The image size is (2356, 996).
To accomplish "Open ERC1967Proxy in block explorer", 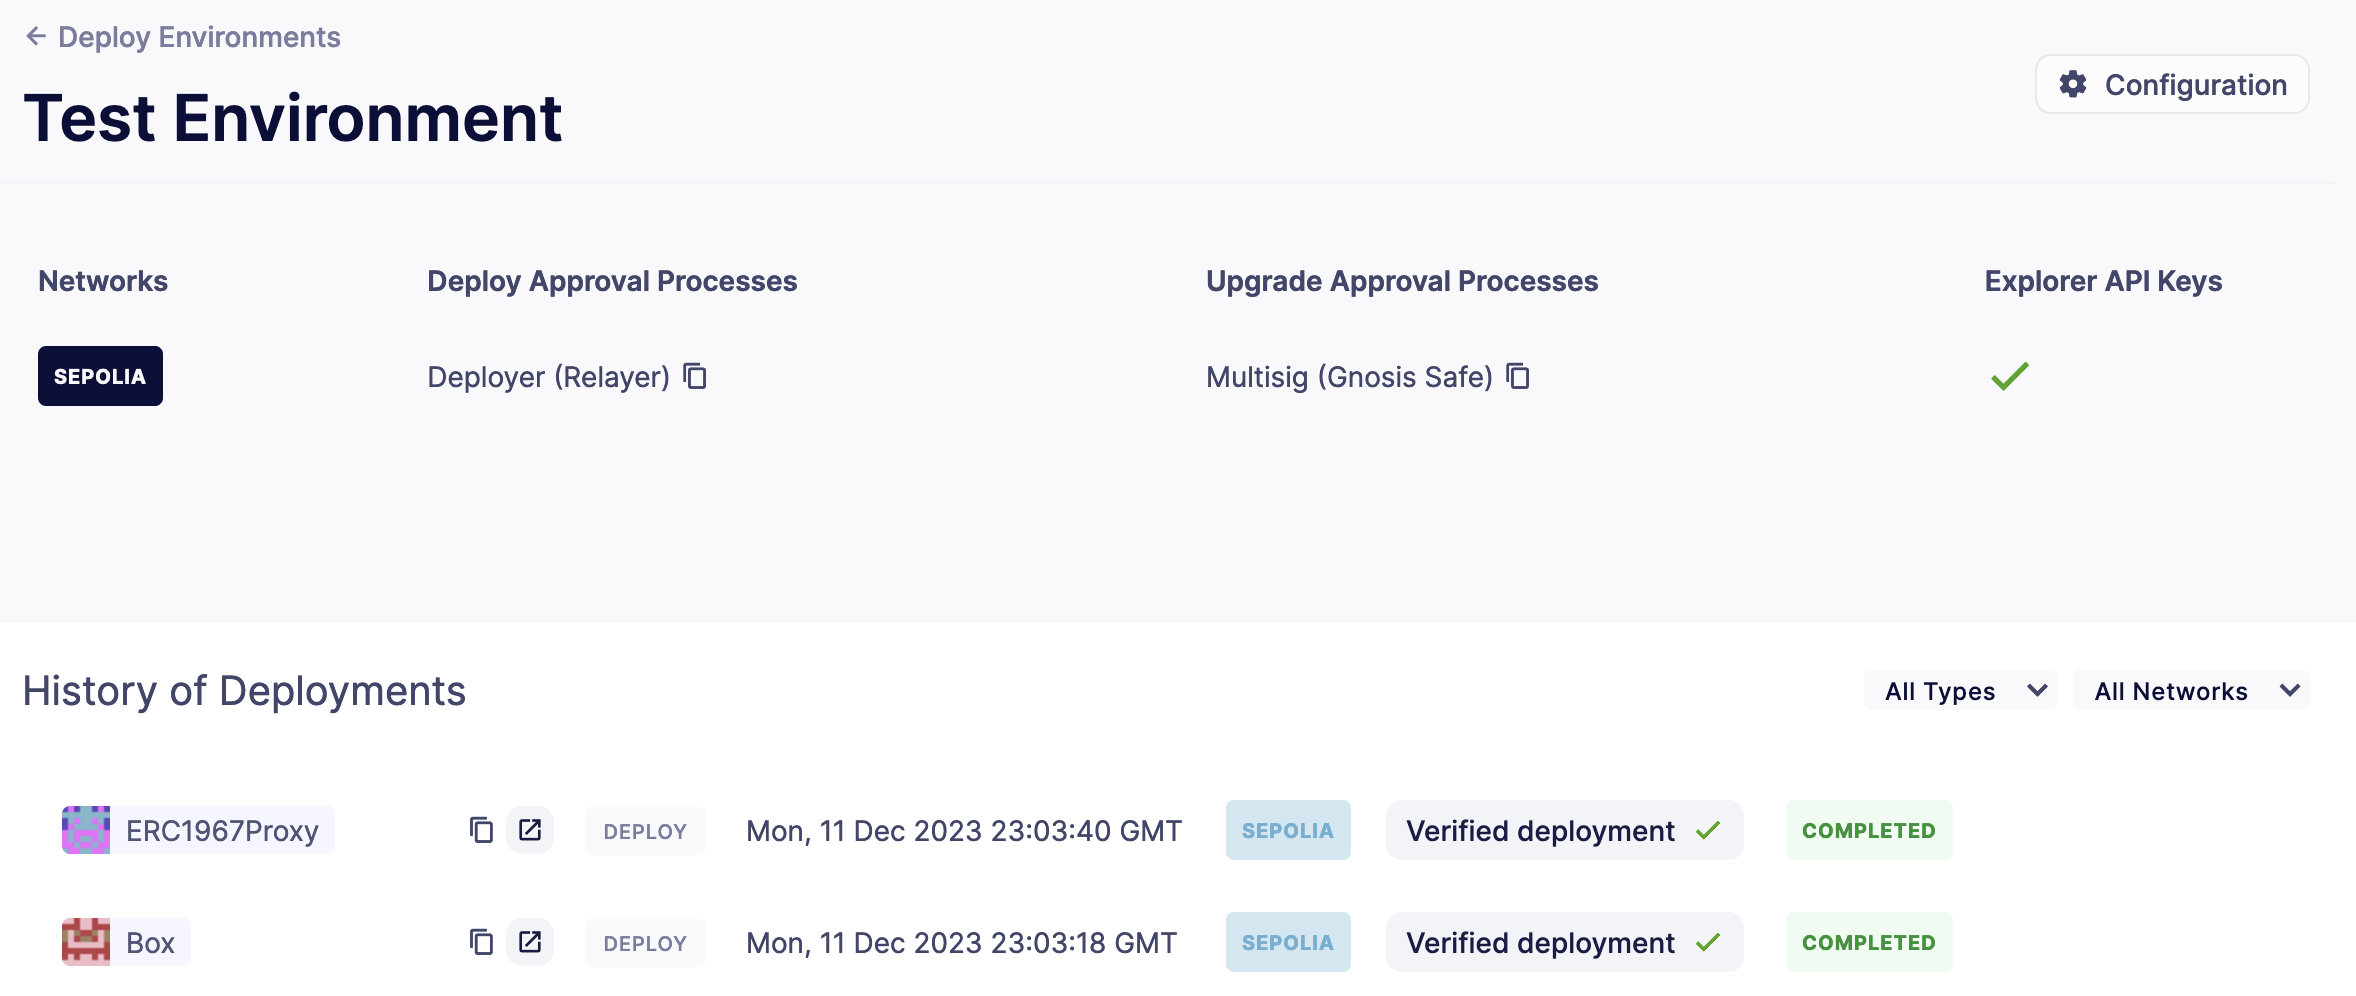I will click(530, 830).
